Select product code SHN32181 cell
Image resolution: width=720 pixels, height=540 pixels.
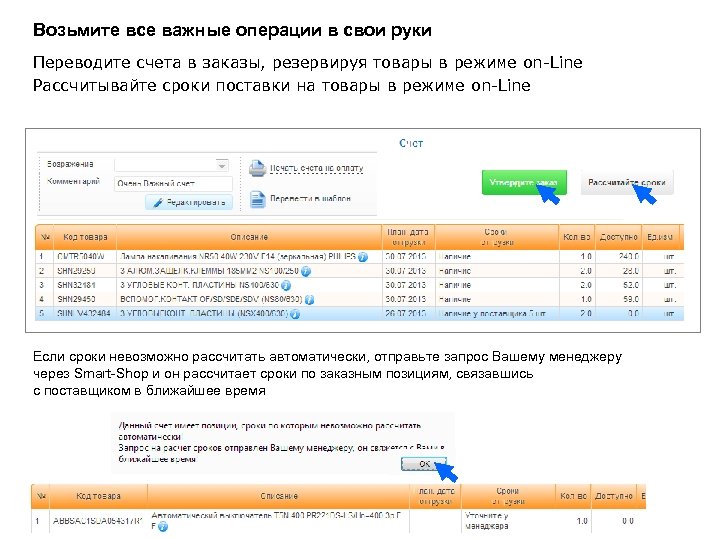[x=76, y=285]
